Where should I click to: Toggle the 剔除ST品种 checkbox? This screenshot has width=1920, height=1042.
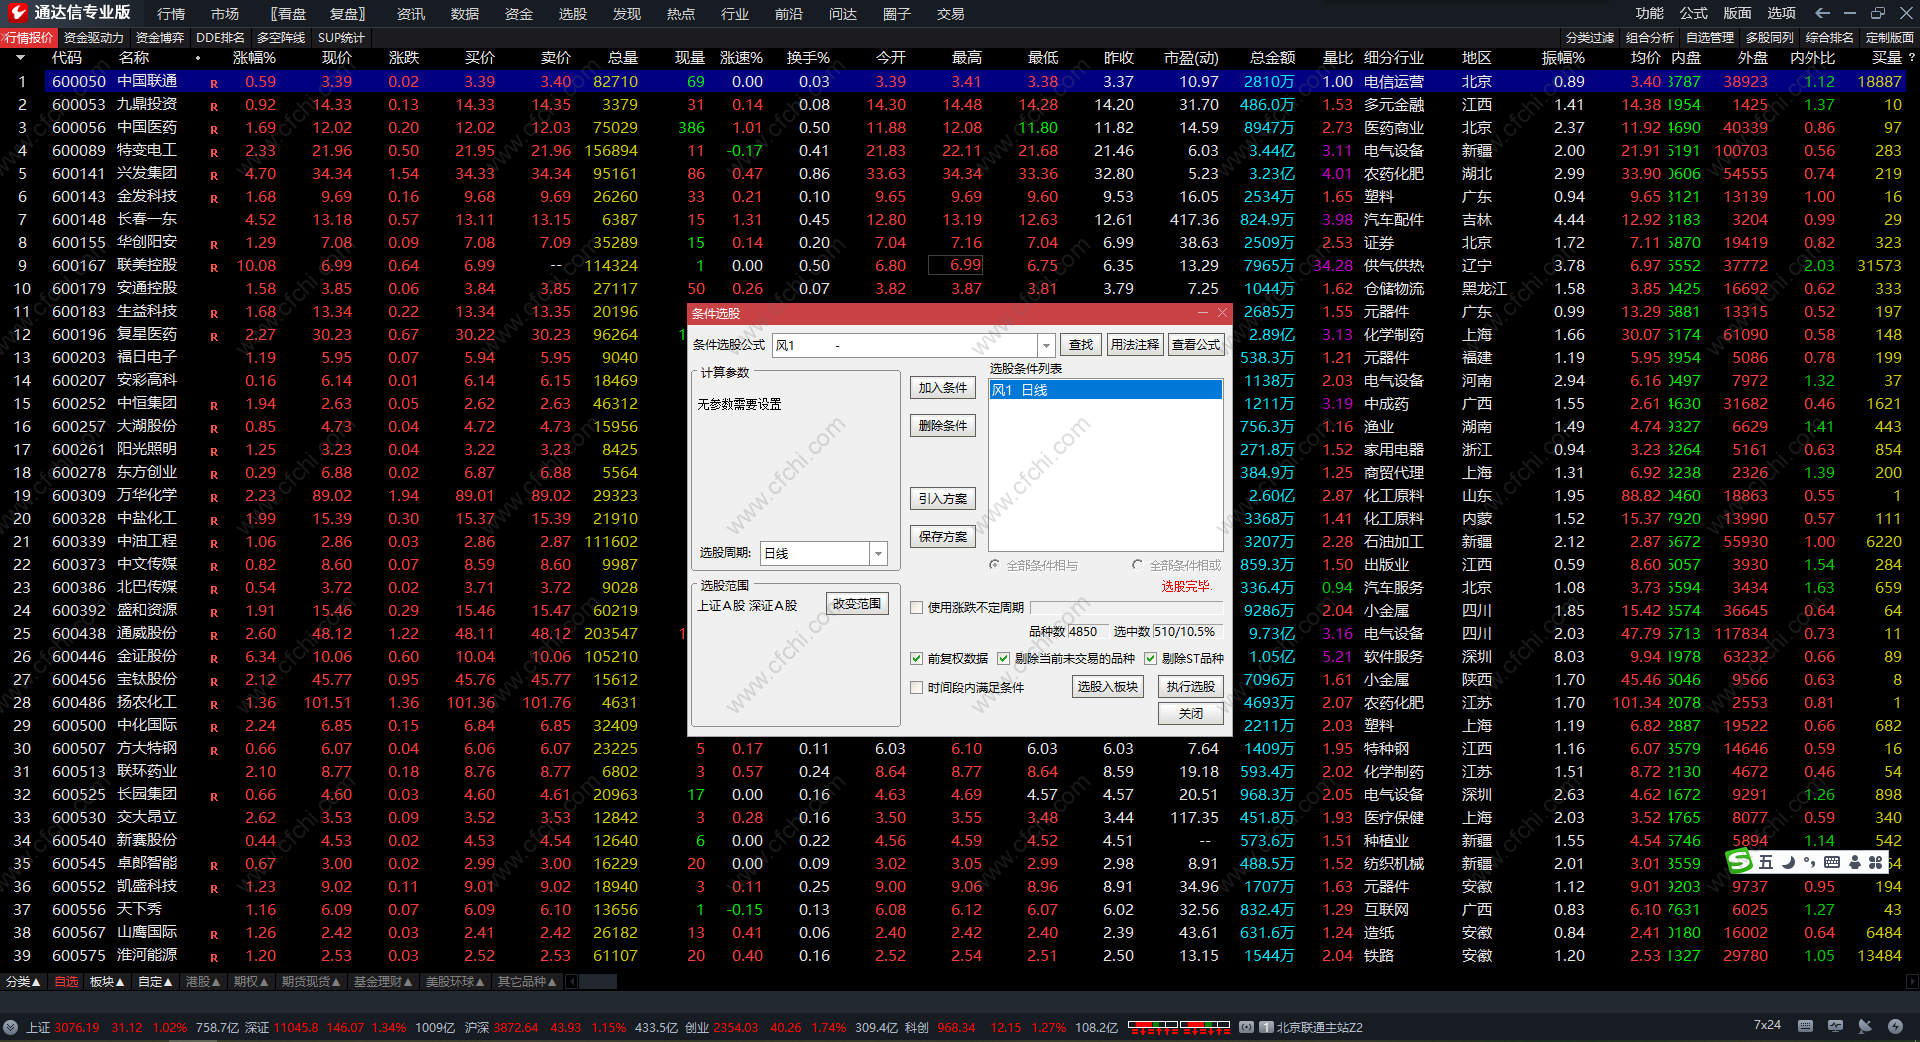[1150, 658]
